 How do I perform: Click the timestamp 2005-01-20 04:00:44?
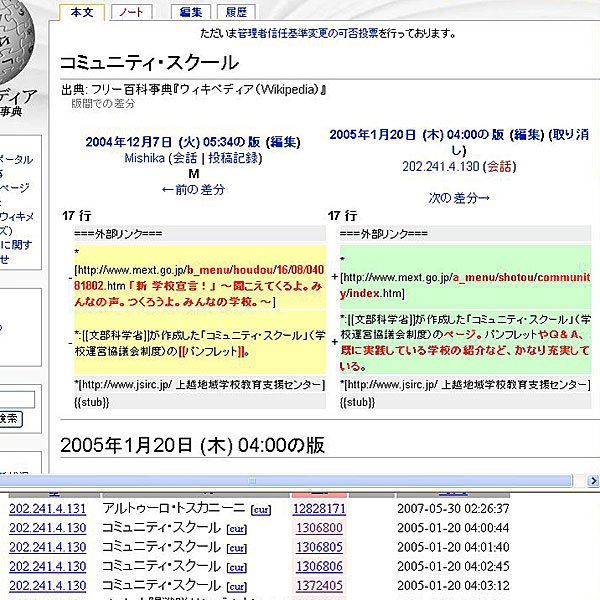[453, 528]
